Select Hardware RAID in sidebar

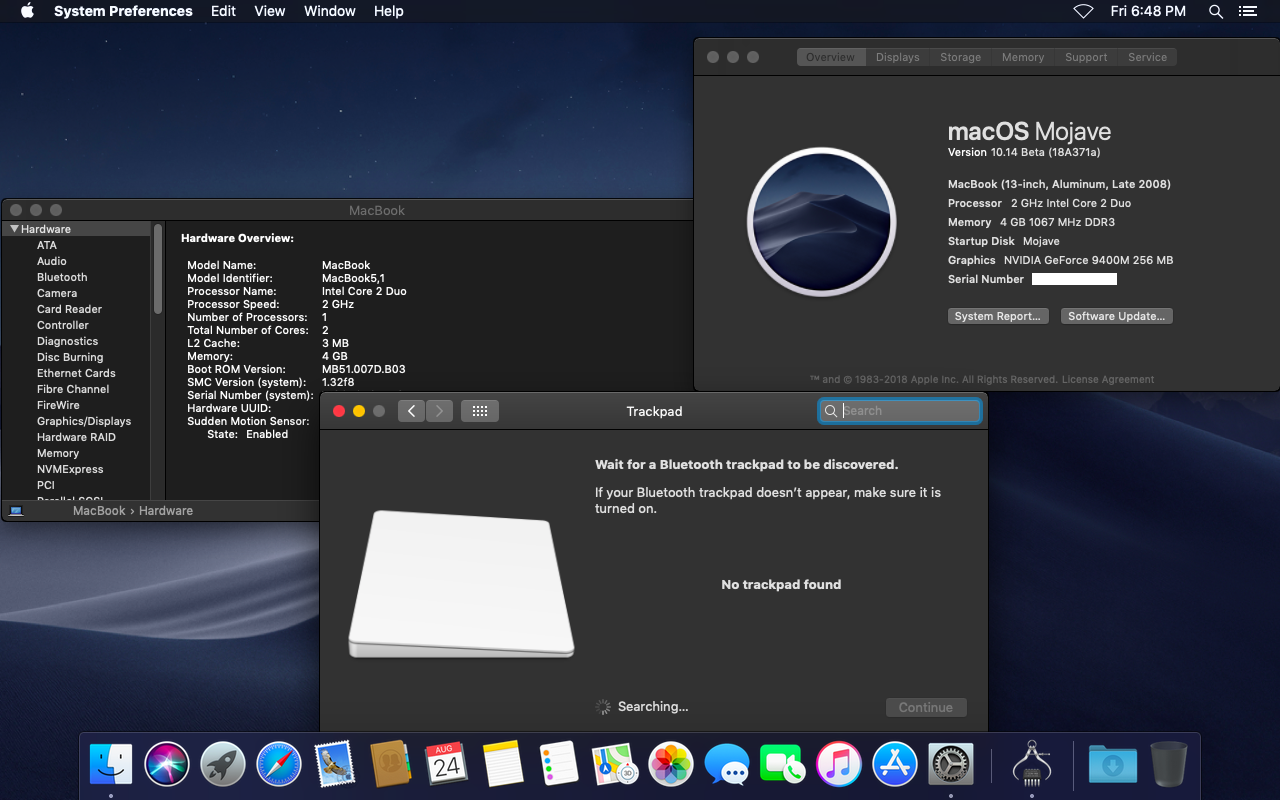[76, 437]
